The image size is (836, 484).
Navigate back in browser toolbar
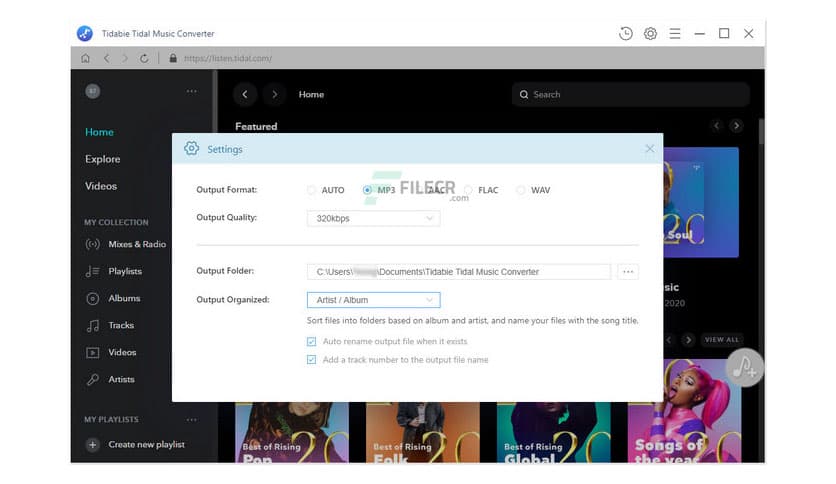pos(107,58)
